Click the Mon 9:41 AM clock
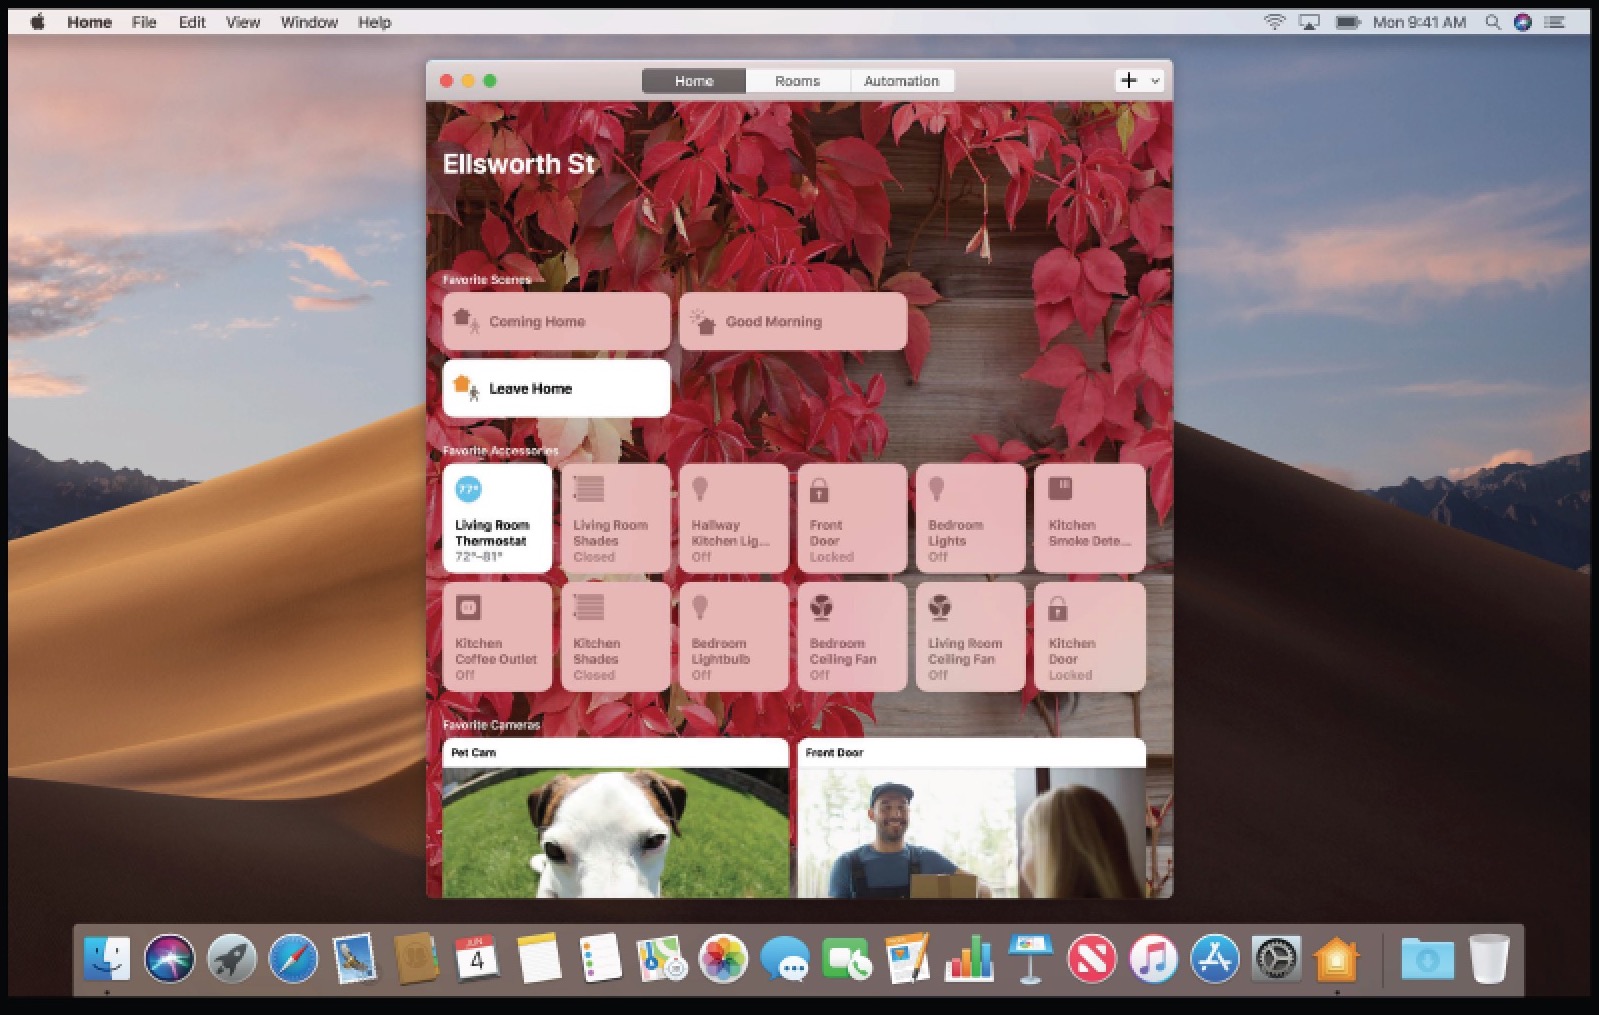This screenshot has width=1599, height=1015. tap(1419, 22)
